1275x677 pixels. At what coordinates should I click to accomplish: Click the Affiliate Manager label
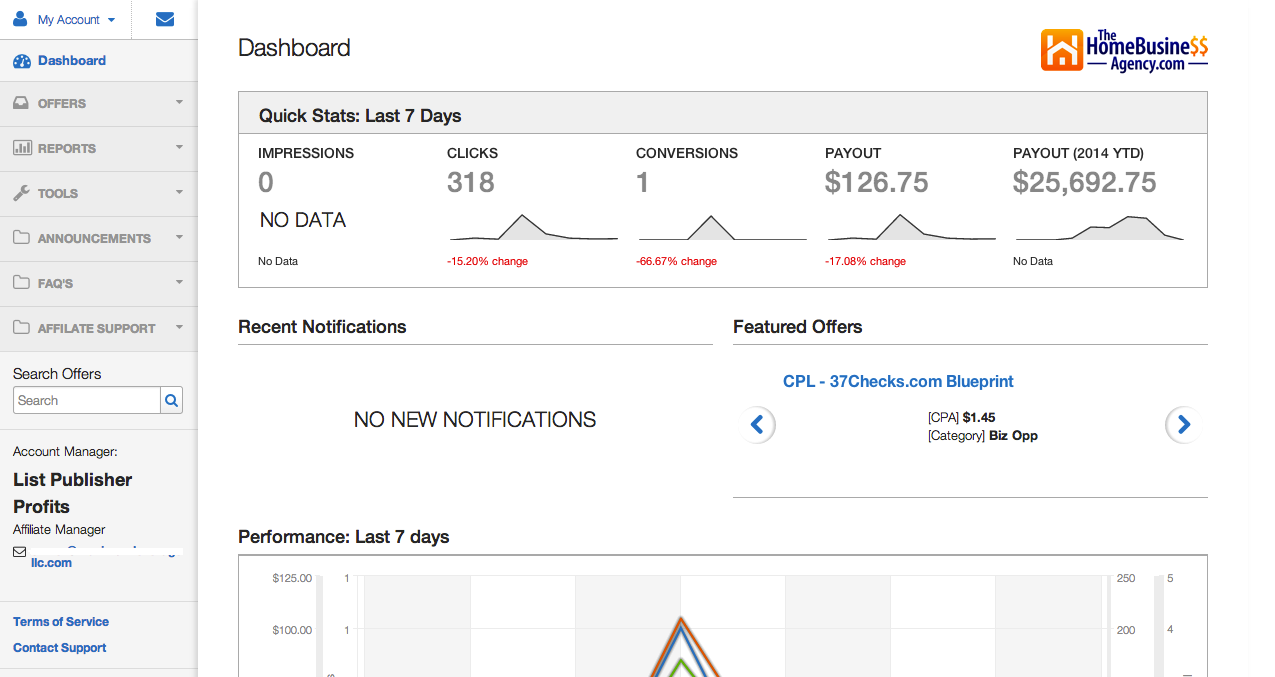pos(59,530)
